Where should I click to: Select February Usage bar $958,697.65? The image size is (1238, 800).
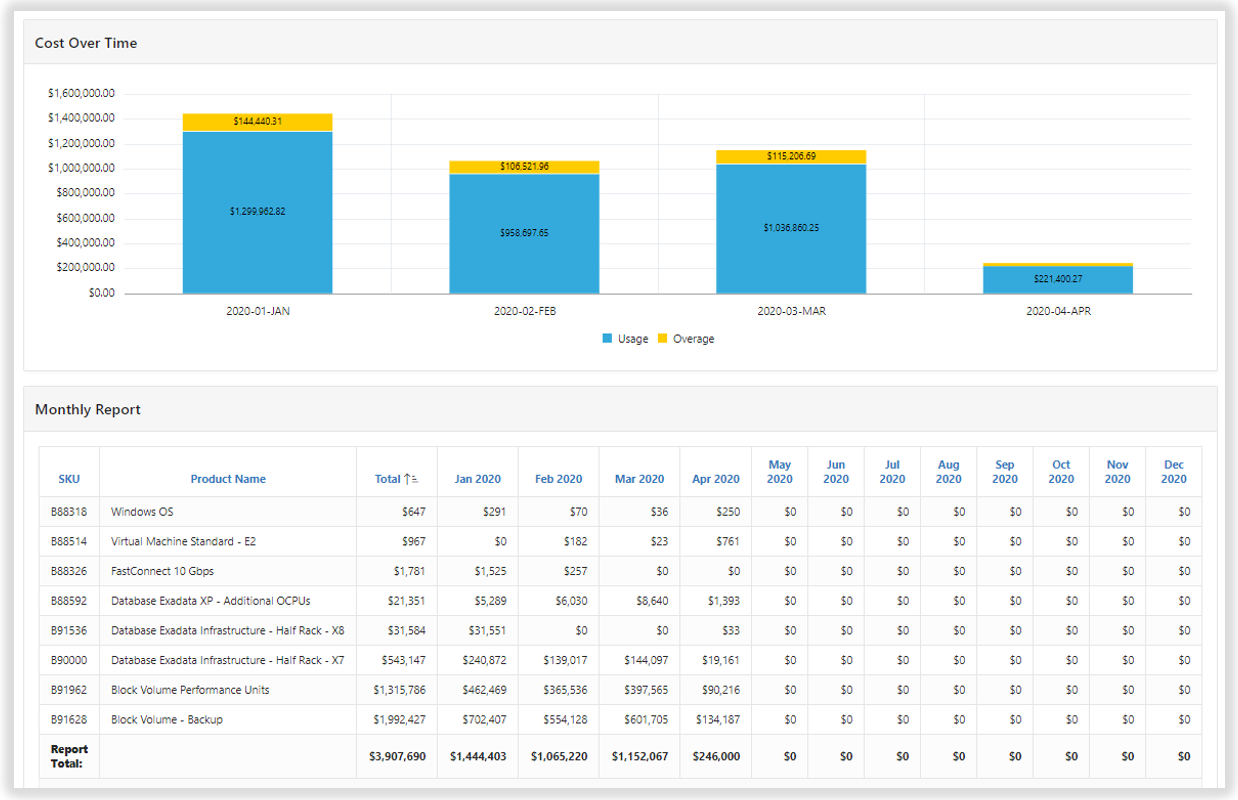[x=524, y=233]
